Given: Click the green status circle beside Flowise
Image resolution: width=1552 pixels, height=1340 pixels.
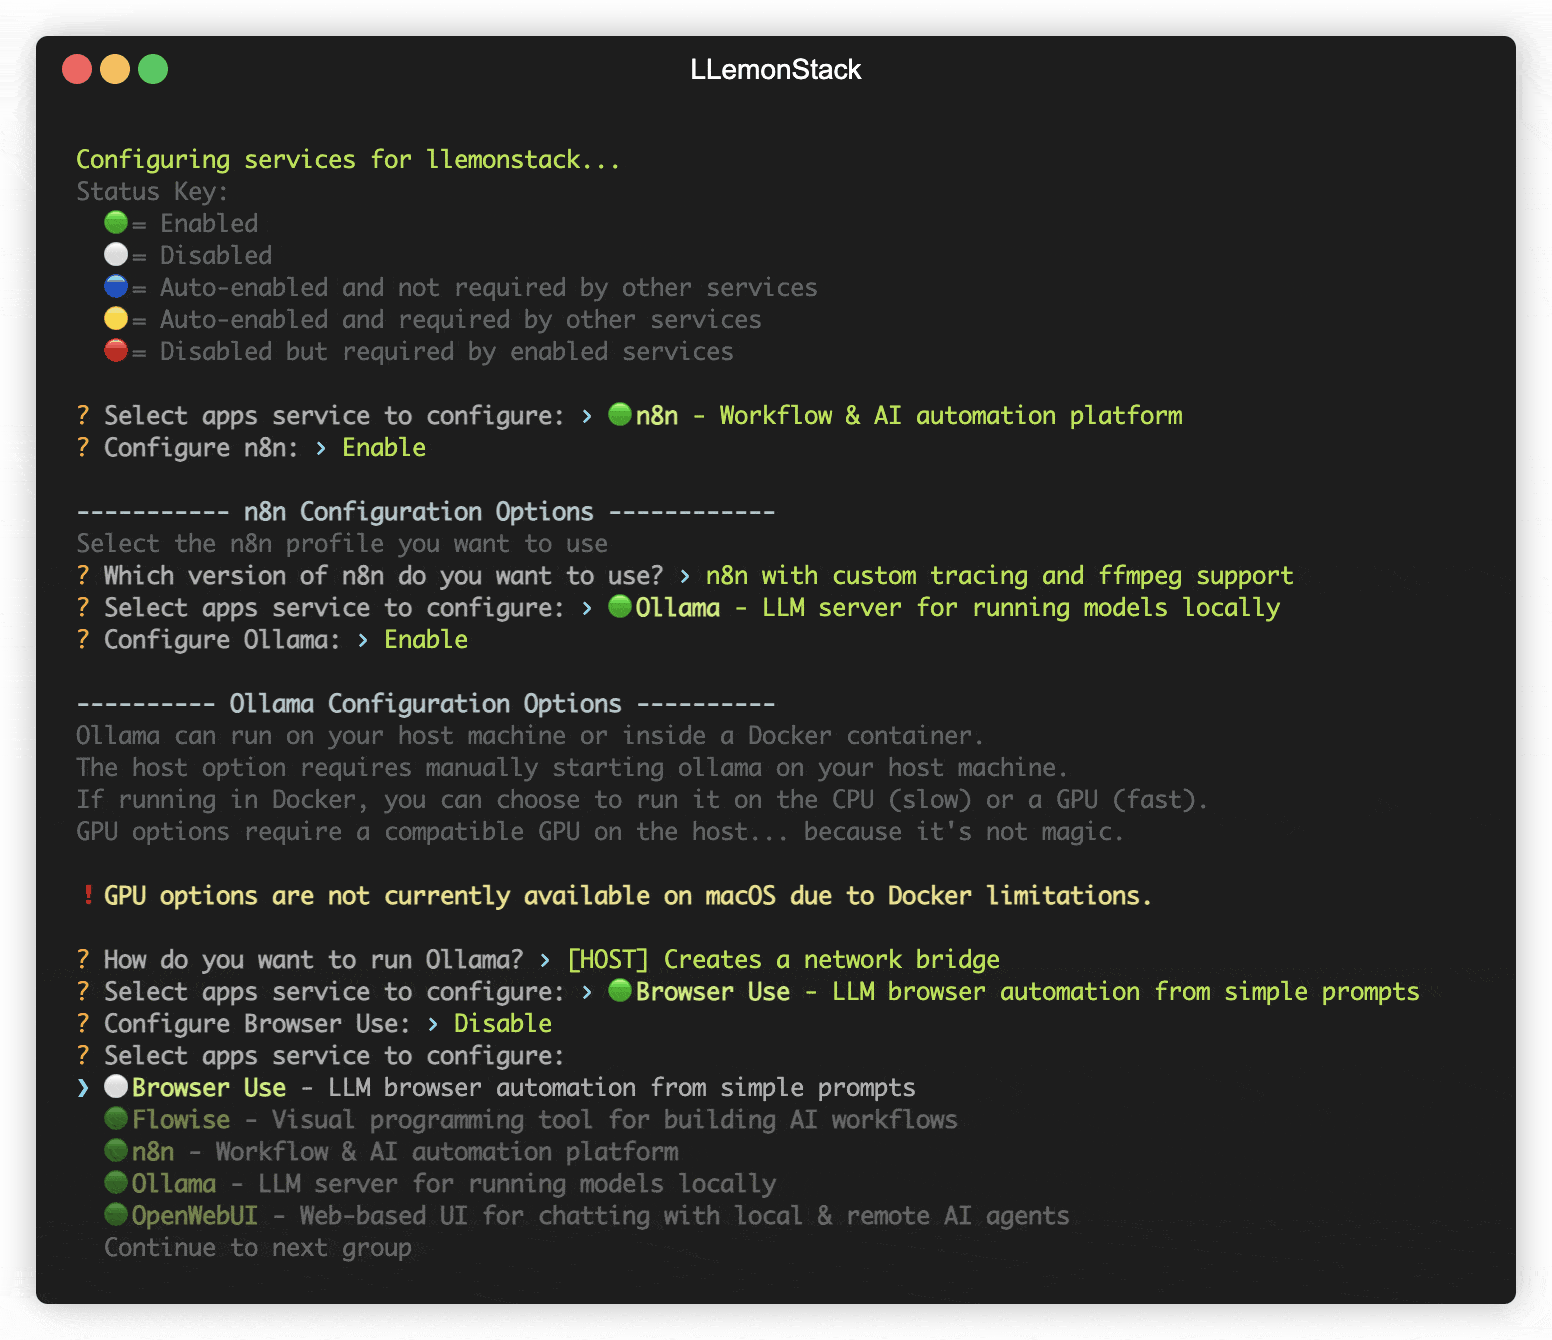Looking at the screenshot, I should point(116,1118).
